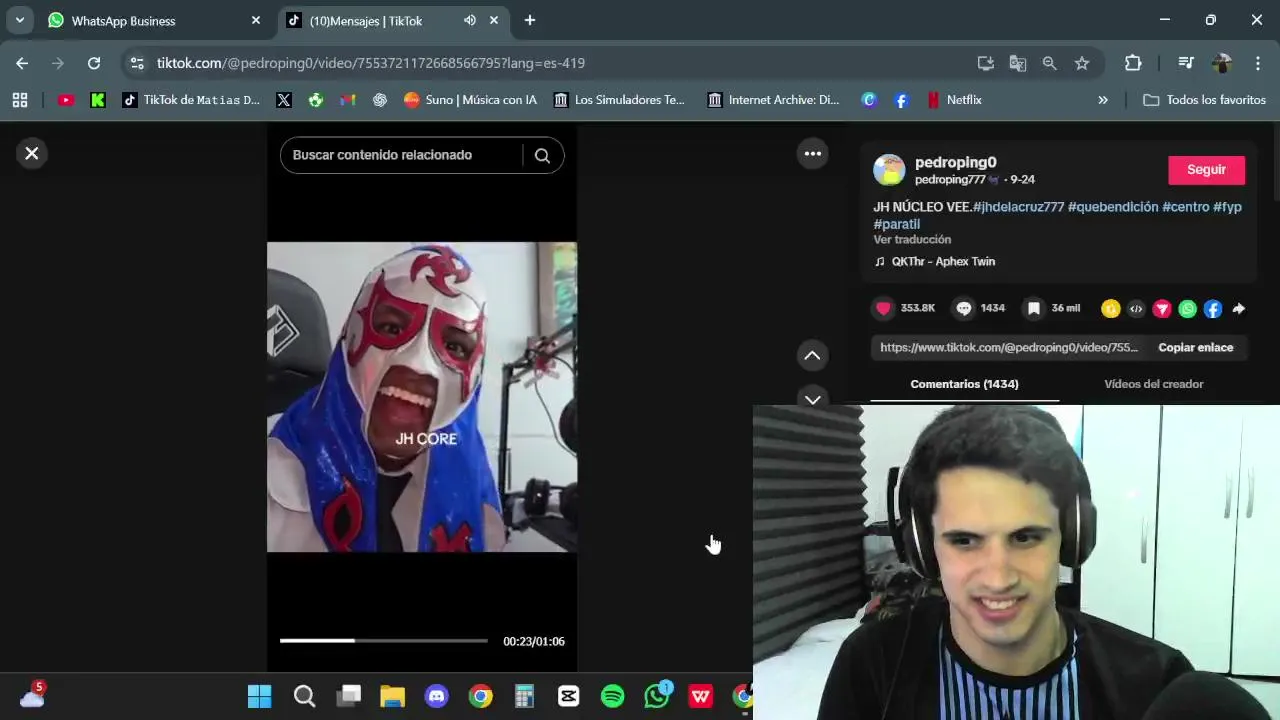Open the Suno | Música con IA bookmark
Image resolution: width=1280 pixels, height=720 pixels.
click(470, 100)
